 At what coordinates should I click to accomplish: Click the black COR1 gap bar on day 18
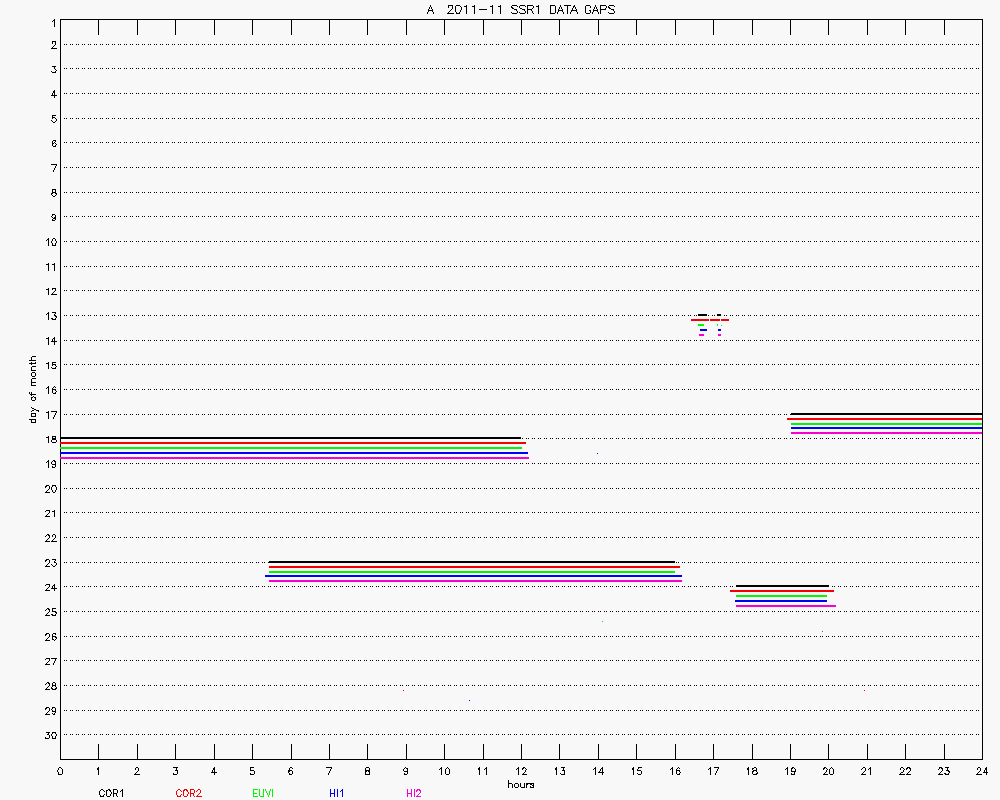290,438
